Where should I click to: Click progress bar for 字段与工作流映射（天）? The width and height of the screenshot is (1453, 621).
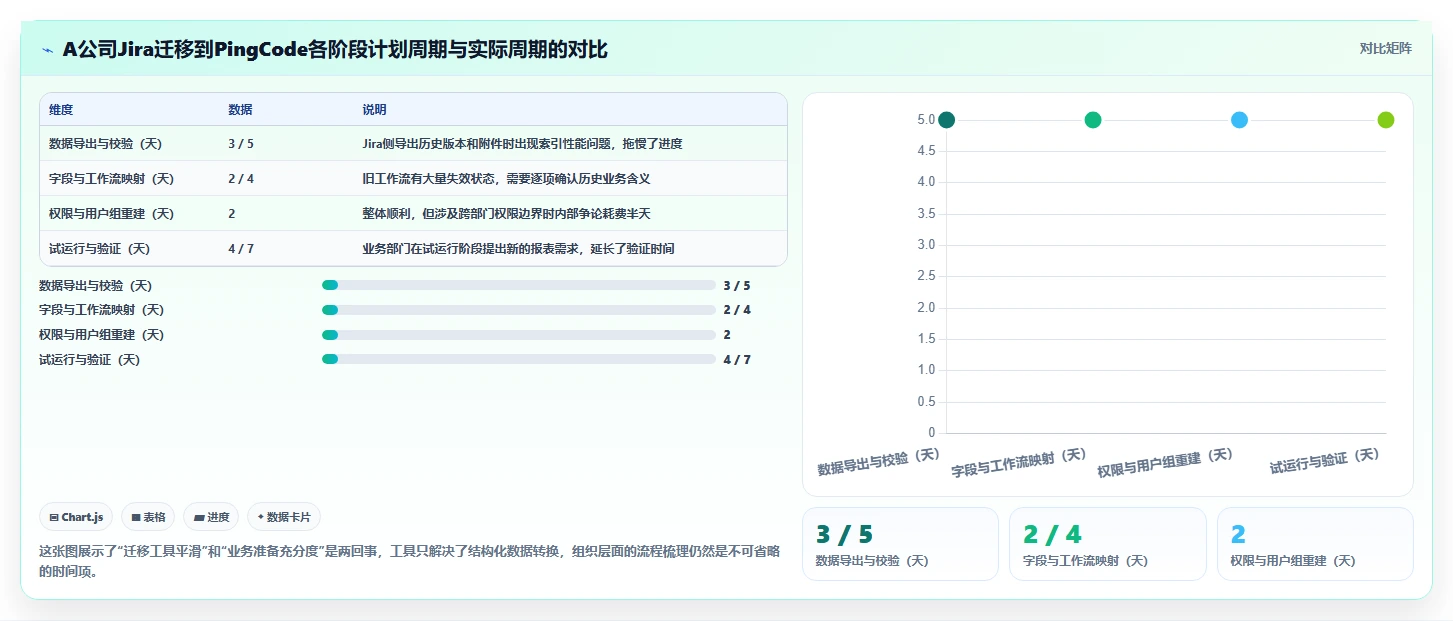pos(519,310)
